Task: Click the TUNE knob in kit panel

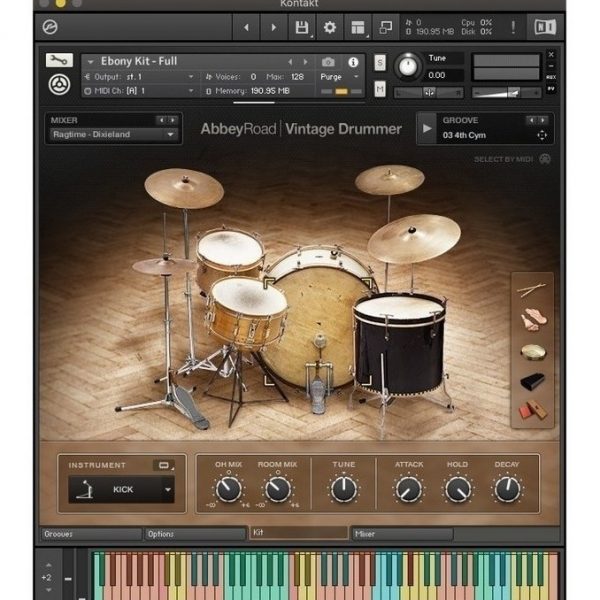Action: [x=344, y=489]
